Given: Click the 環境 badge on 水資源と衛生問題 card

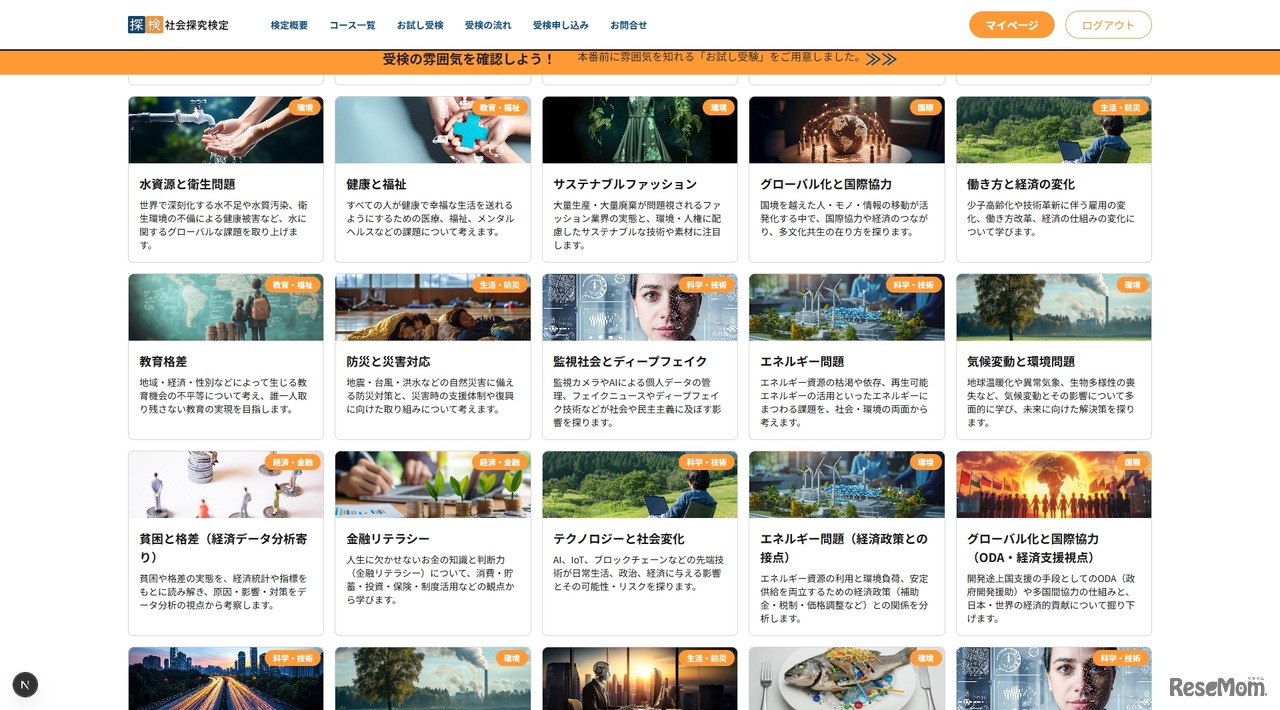Looking at the screenshot, I should pyautogui.click(x=305, y=107).
